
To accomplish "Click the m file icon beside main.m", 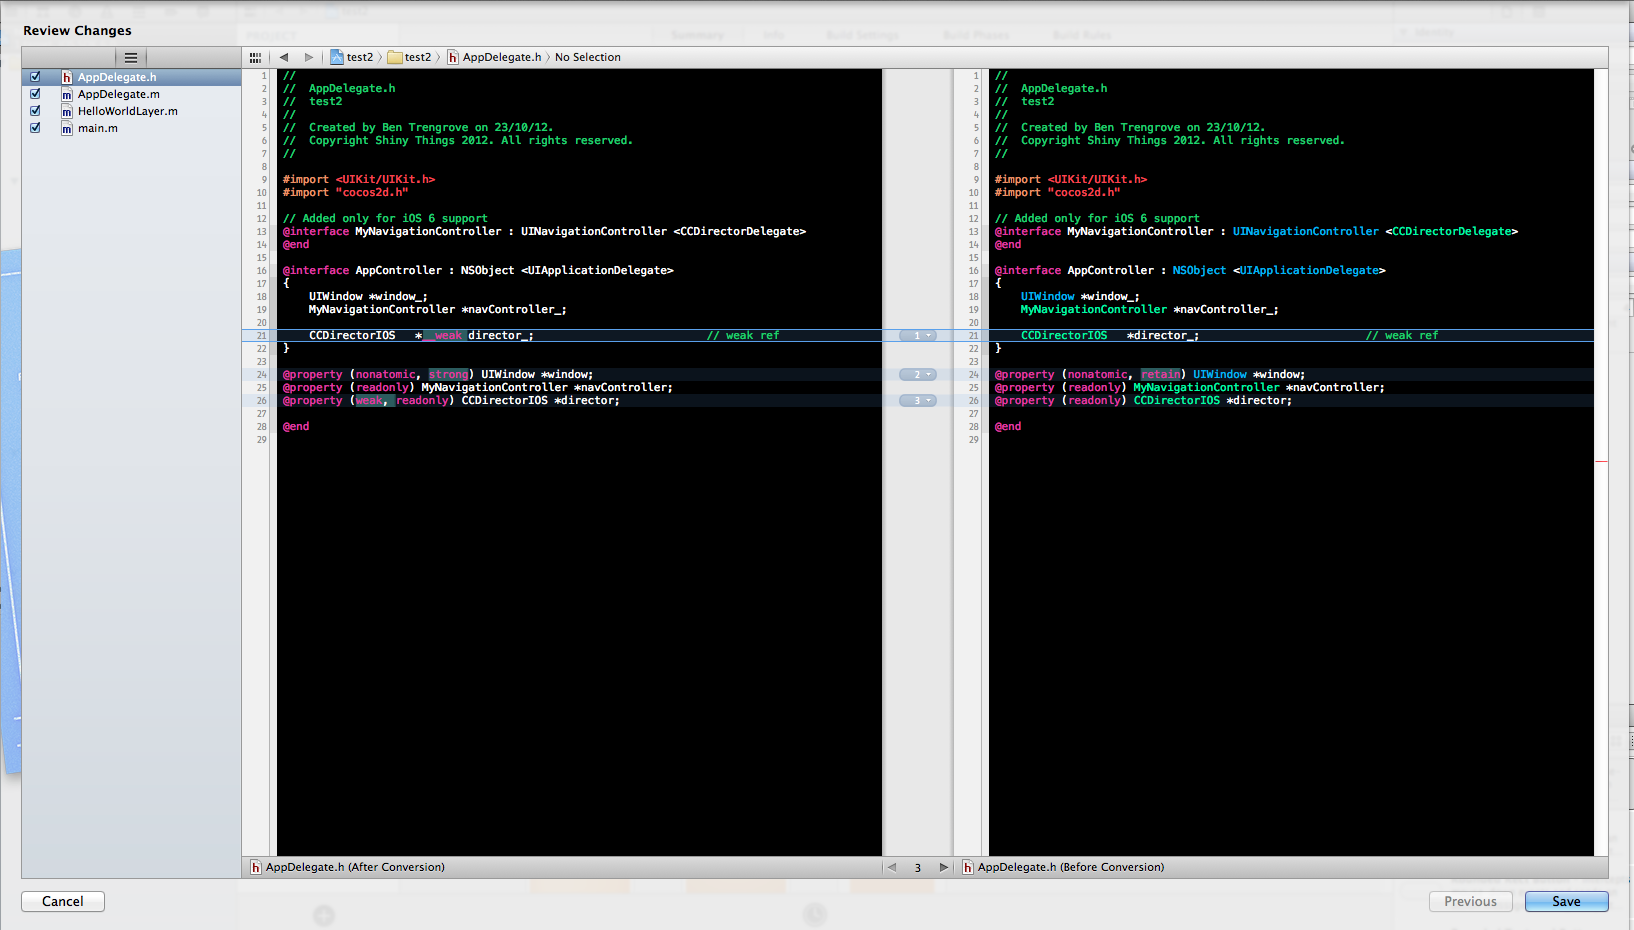I will pyautogui.click(x=67, y=128).
